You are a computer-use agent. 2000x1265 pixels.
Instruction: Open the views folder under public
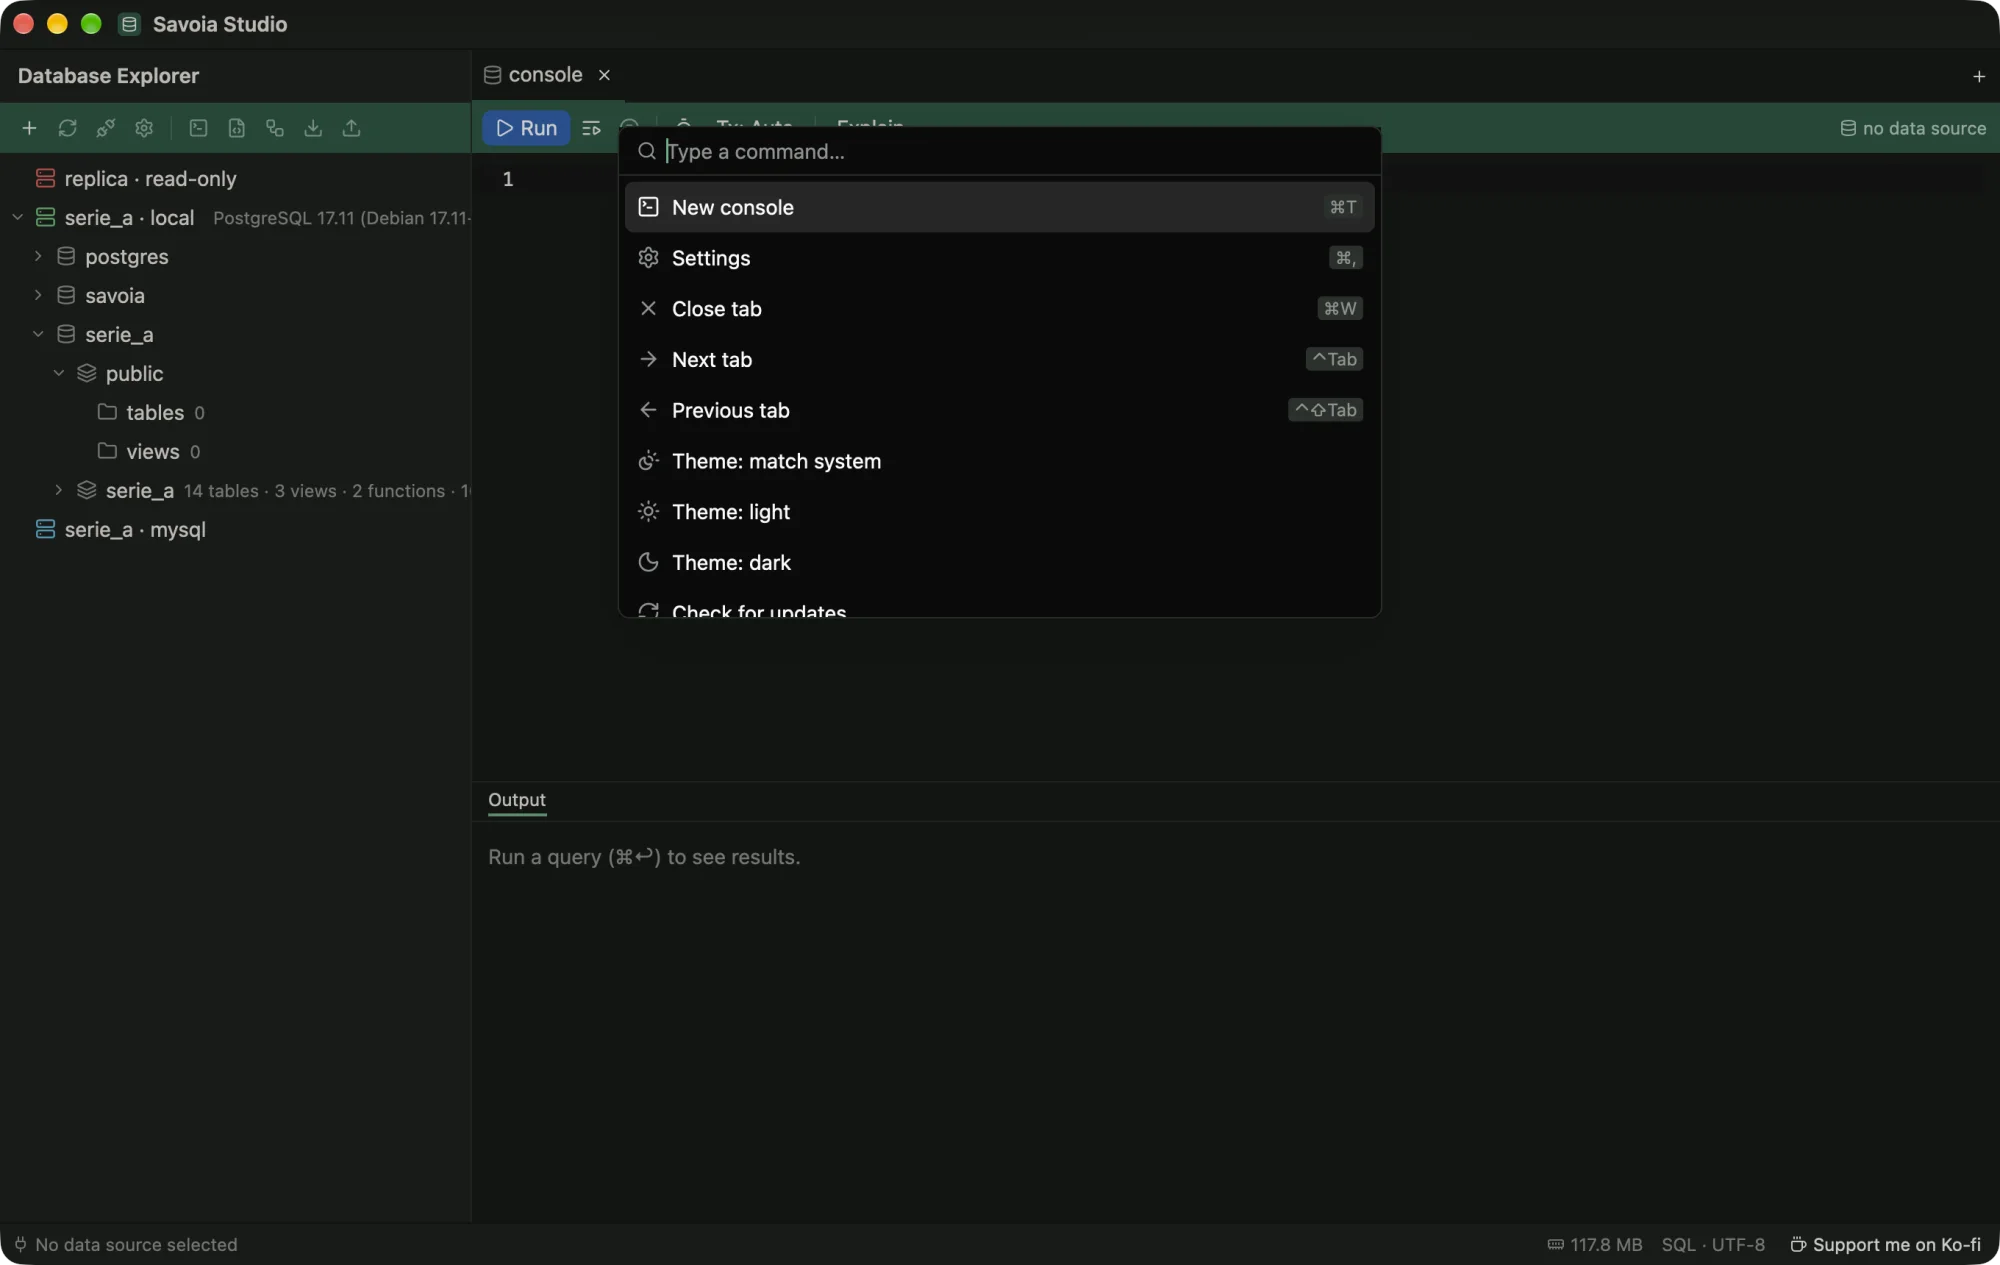click(236, 451)
